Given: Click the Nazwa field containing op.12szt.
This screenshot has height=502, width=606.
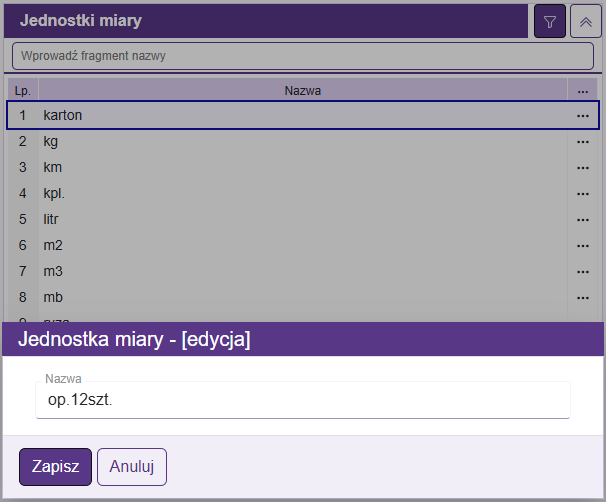Looking at the screenshot, I should 302,400.
